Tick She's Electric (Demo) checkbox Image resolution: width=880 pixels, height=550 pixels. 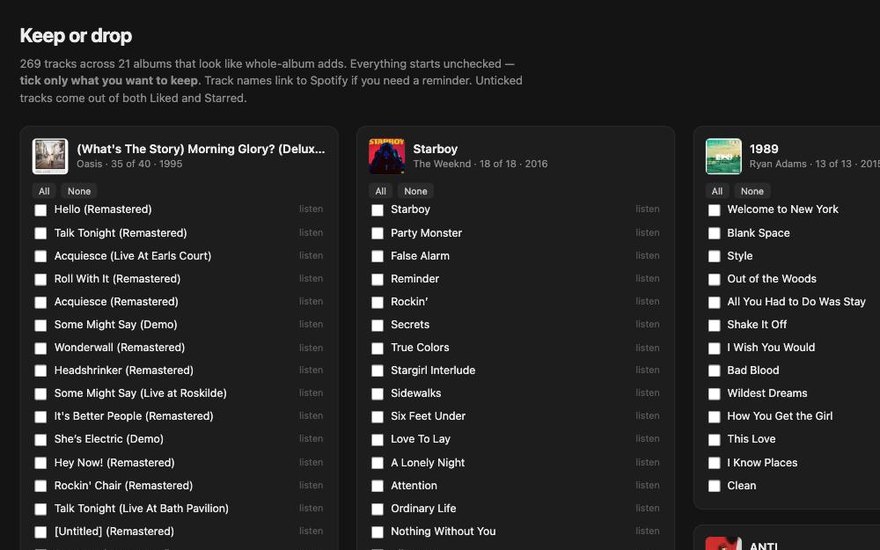pos(40,439)
